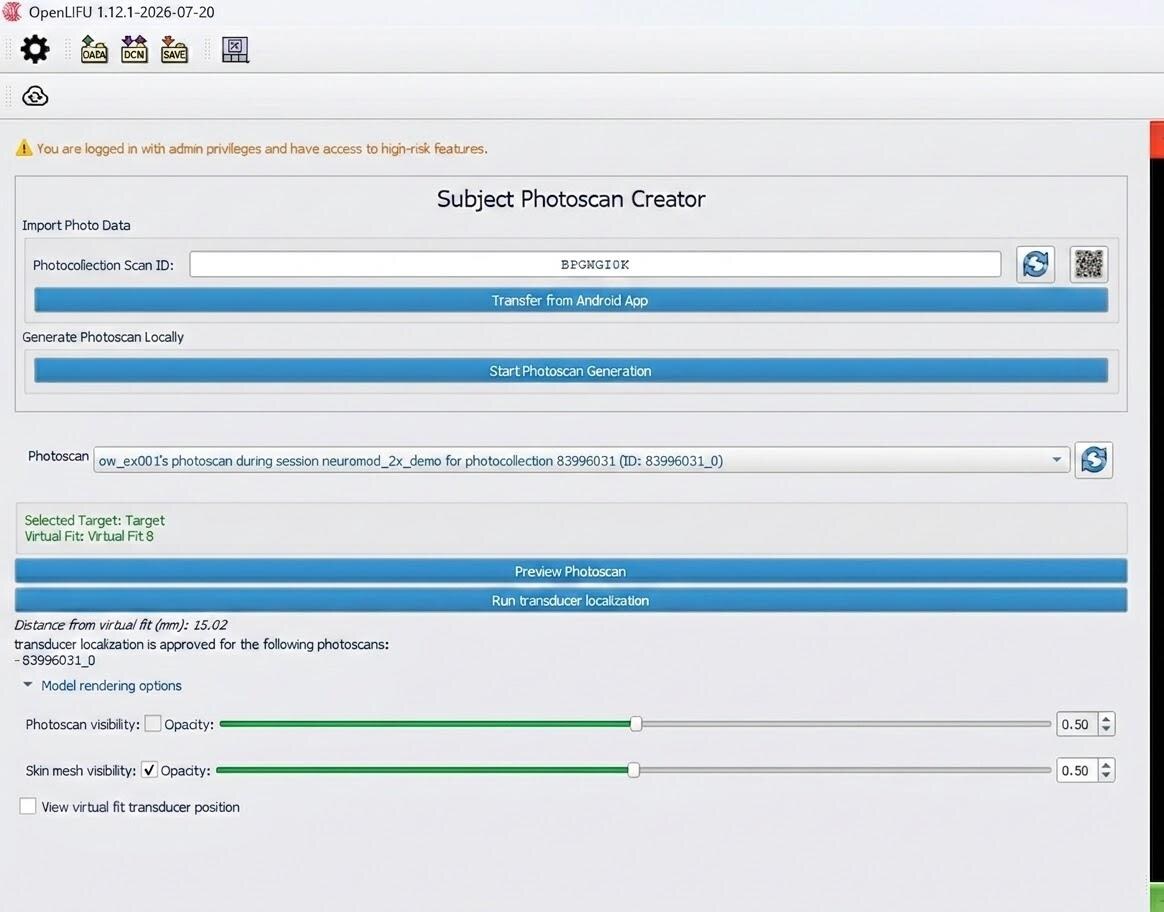Click the "Subject Photoscan Creator" heading
This screenshot has width=1164, height=912.
[571, 199]
